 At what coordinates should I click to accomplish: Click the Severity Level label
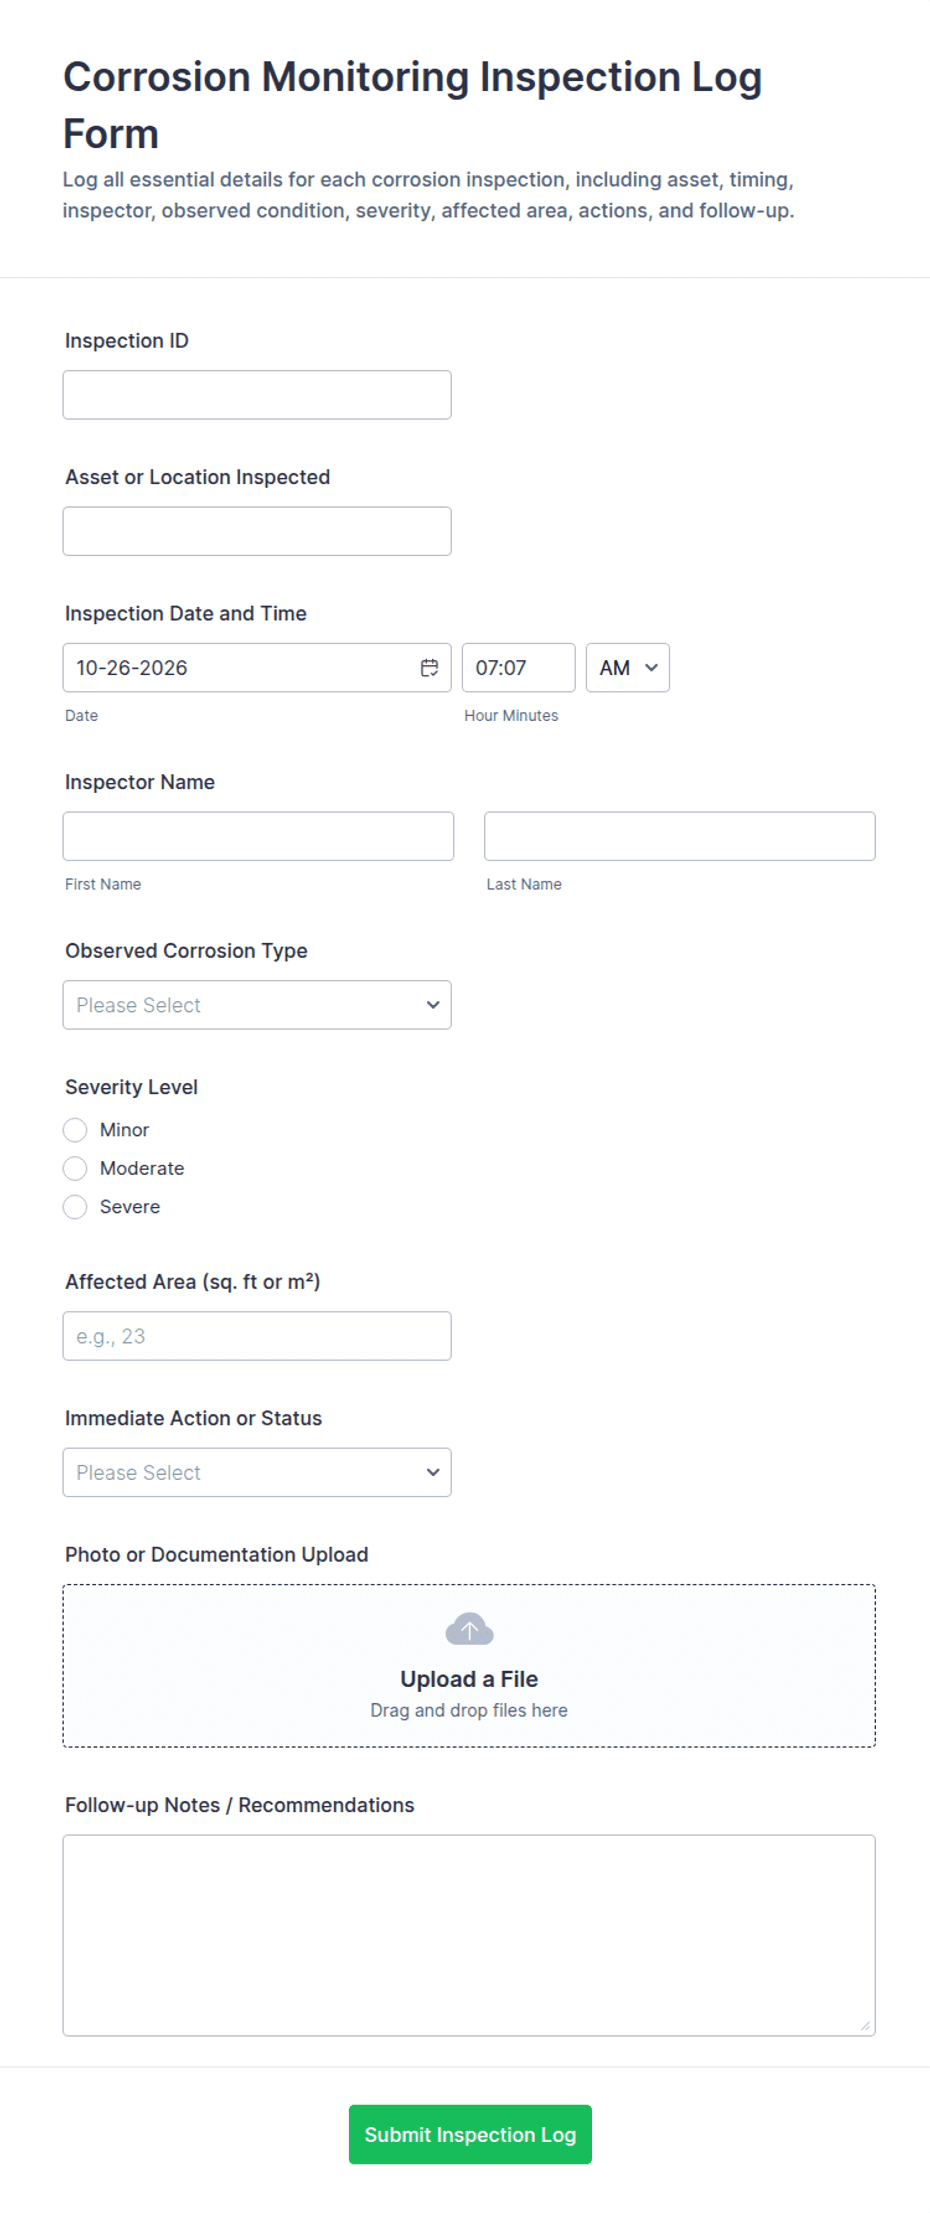coord(131,1087)
